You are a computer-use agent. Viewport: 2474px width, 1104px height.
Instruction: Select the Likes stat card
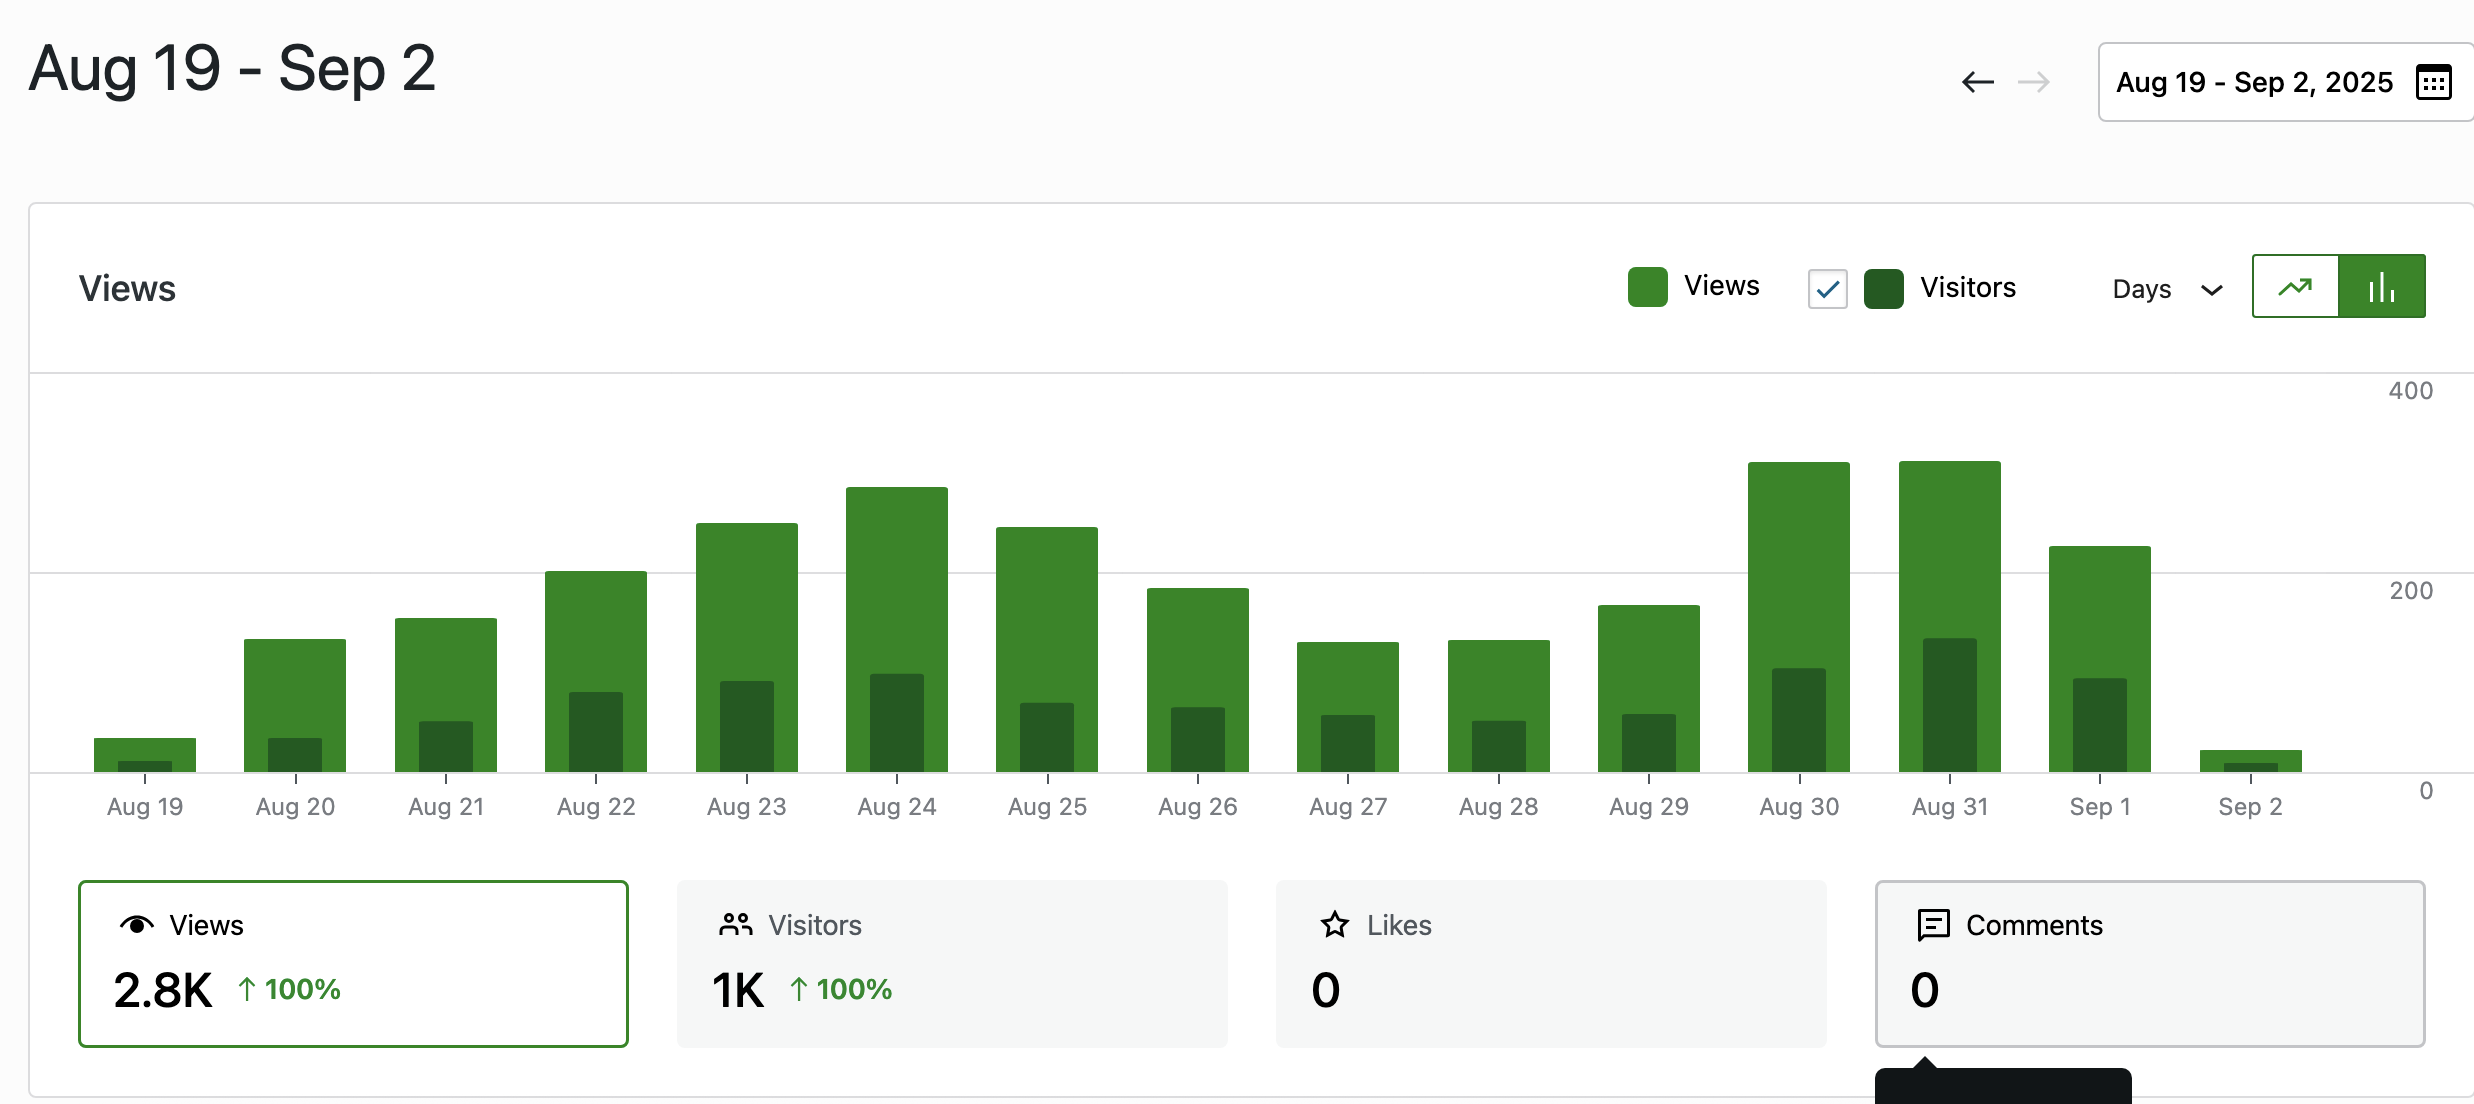1550,963
